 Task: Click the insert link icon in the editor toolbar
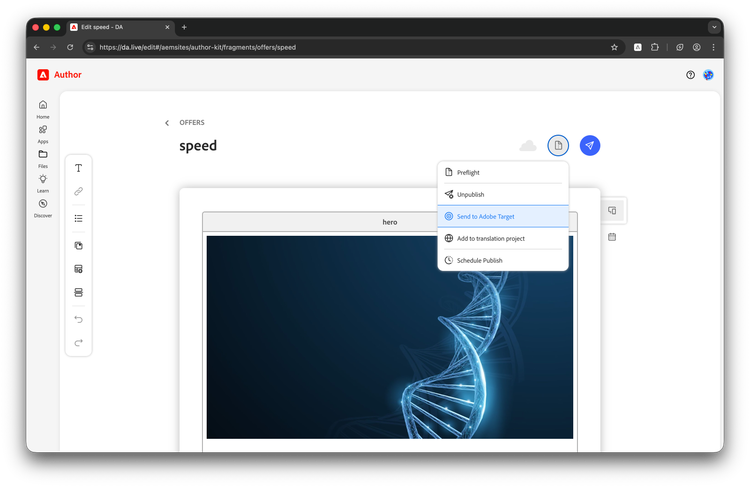pyautogui.click(x=78, y=191)
